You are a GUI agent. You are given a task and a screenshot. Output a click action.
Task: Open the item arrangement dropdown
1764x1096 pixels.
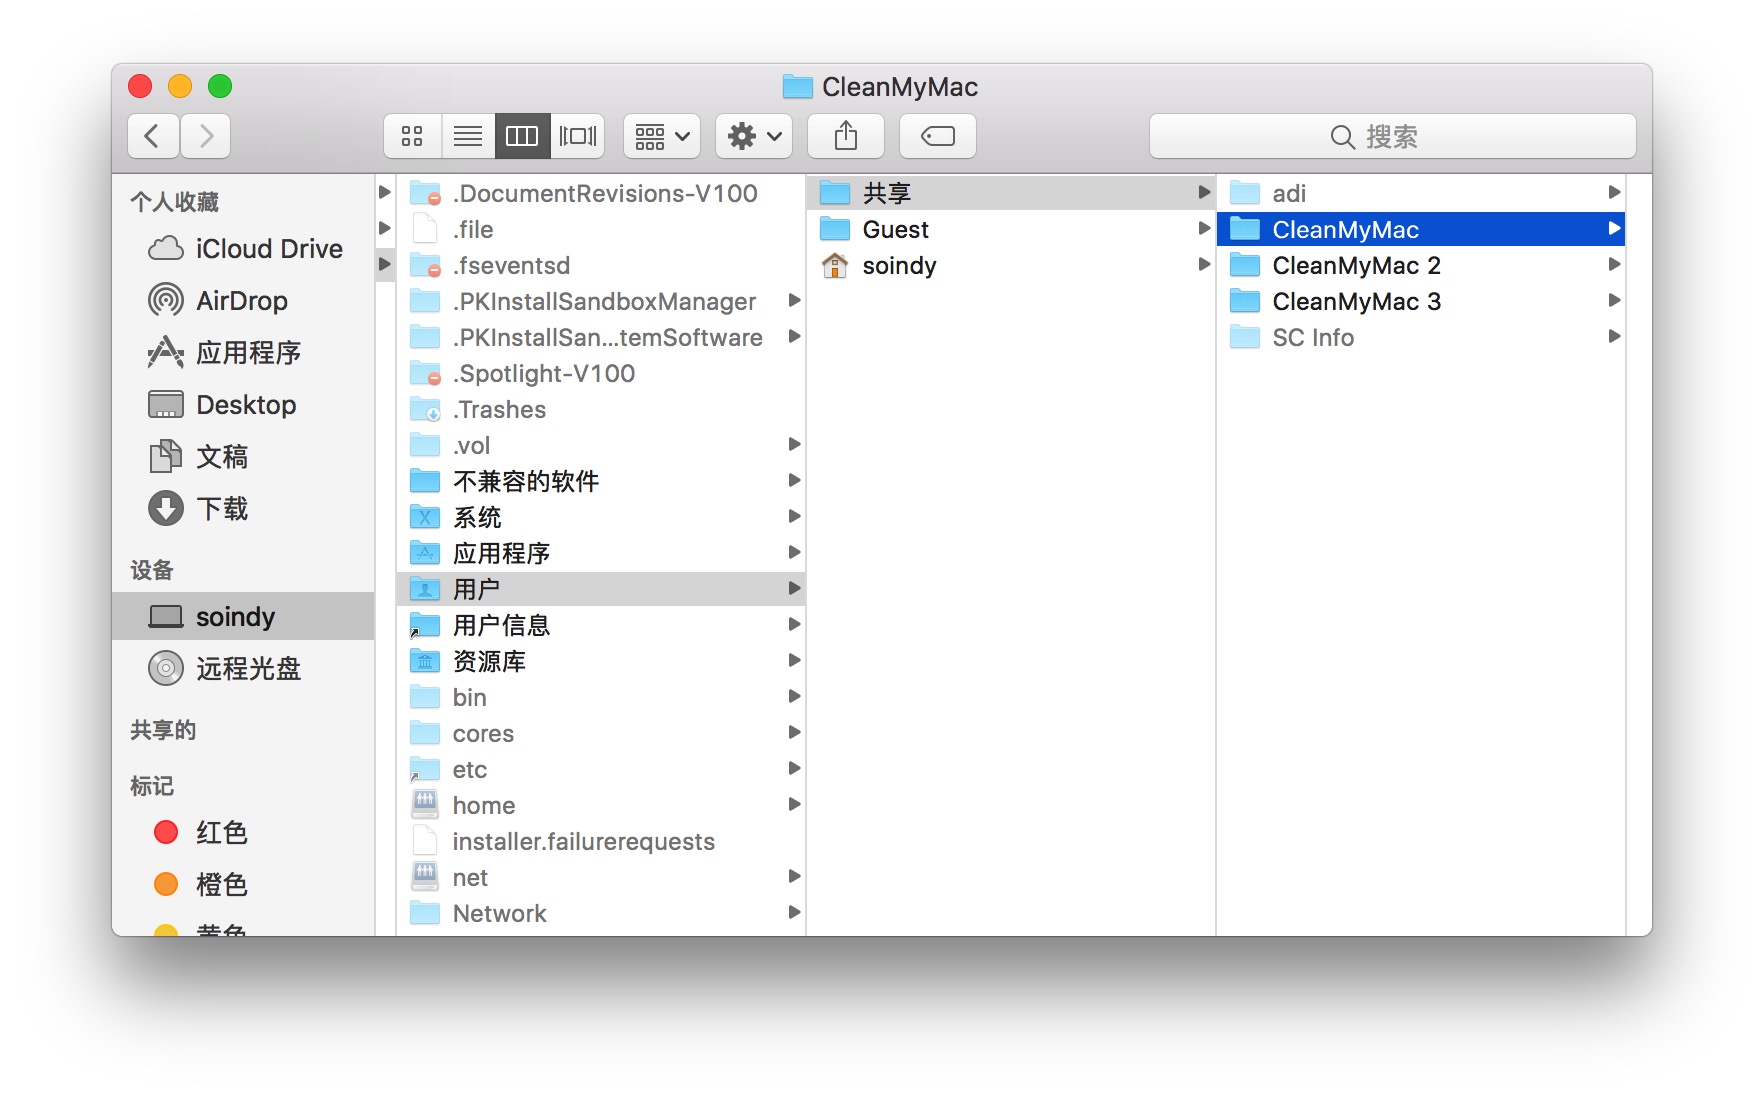pyautogui.click(x=662, y=136)
